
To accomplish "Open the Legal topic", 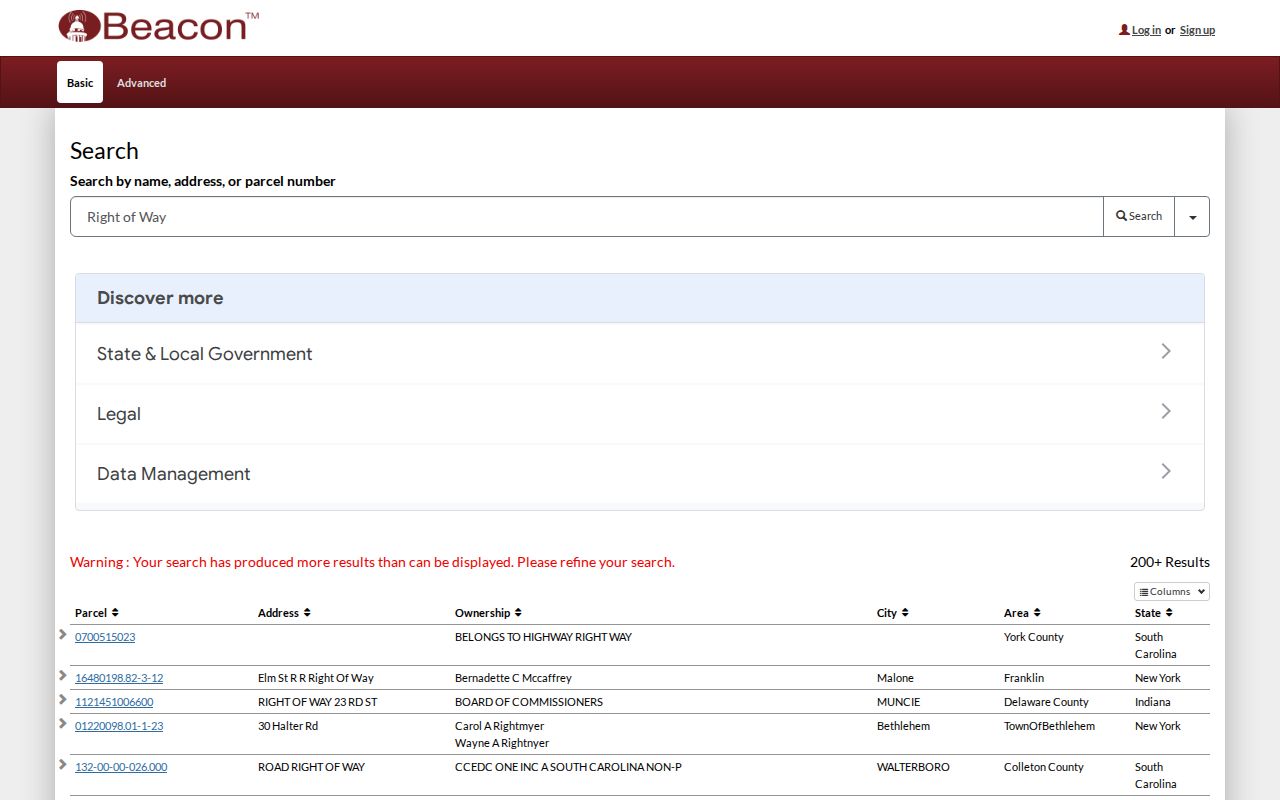I will pyautogui.click(x=640, y=414).
